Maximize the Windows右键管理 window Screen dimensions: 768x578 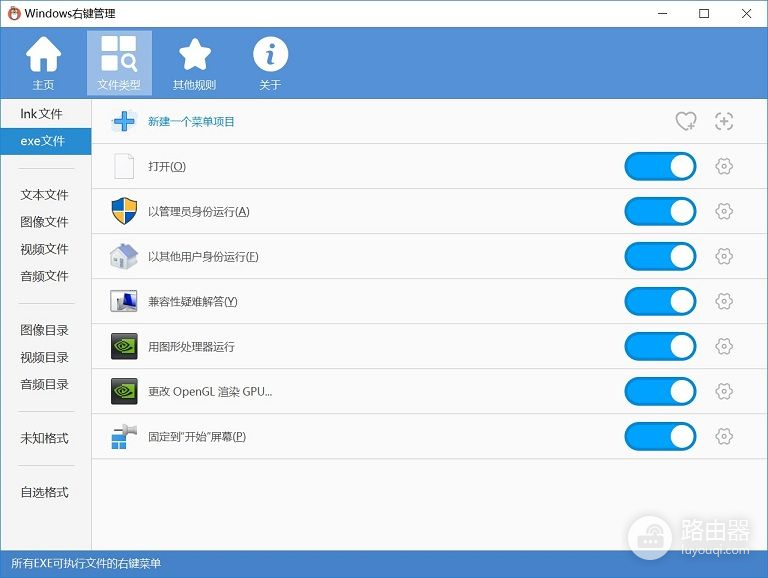click(704, 13)
